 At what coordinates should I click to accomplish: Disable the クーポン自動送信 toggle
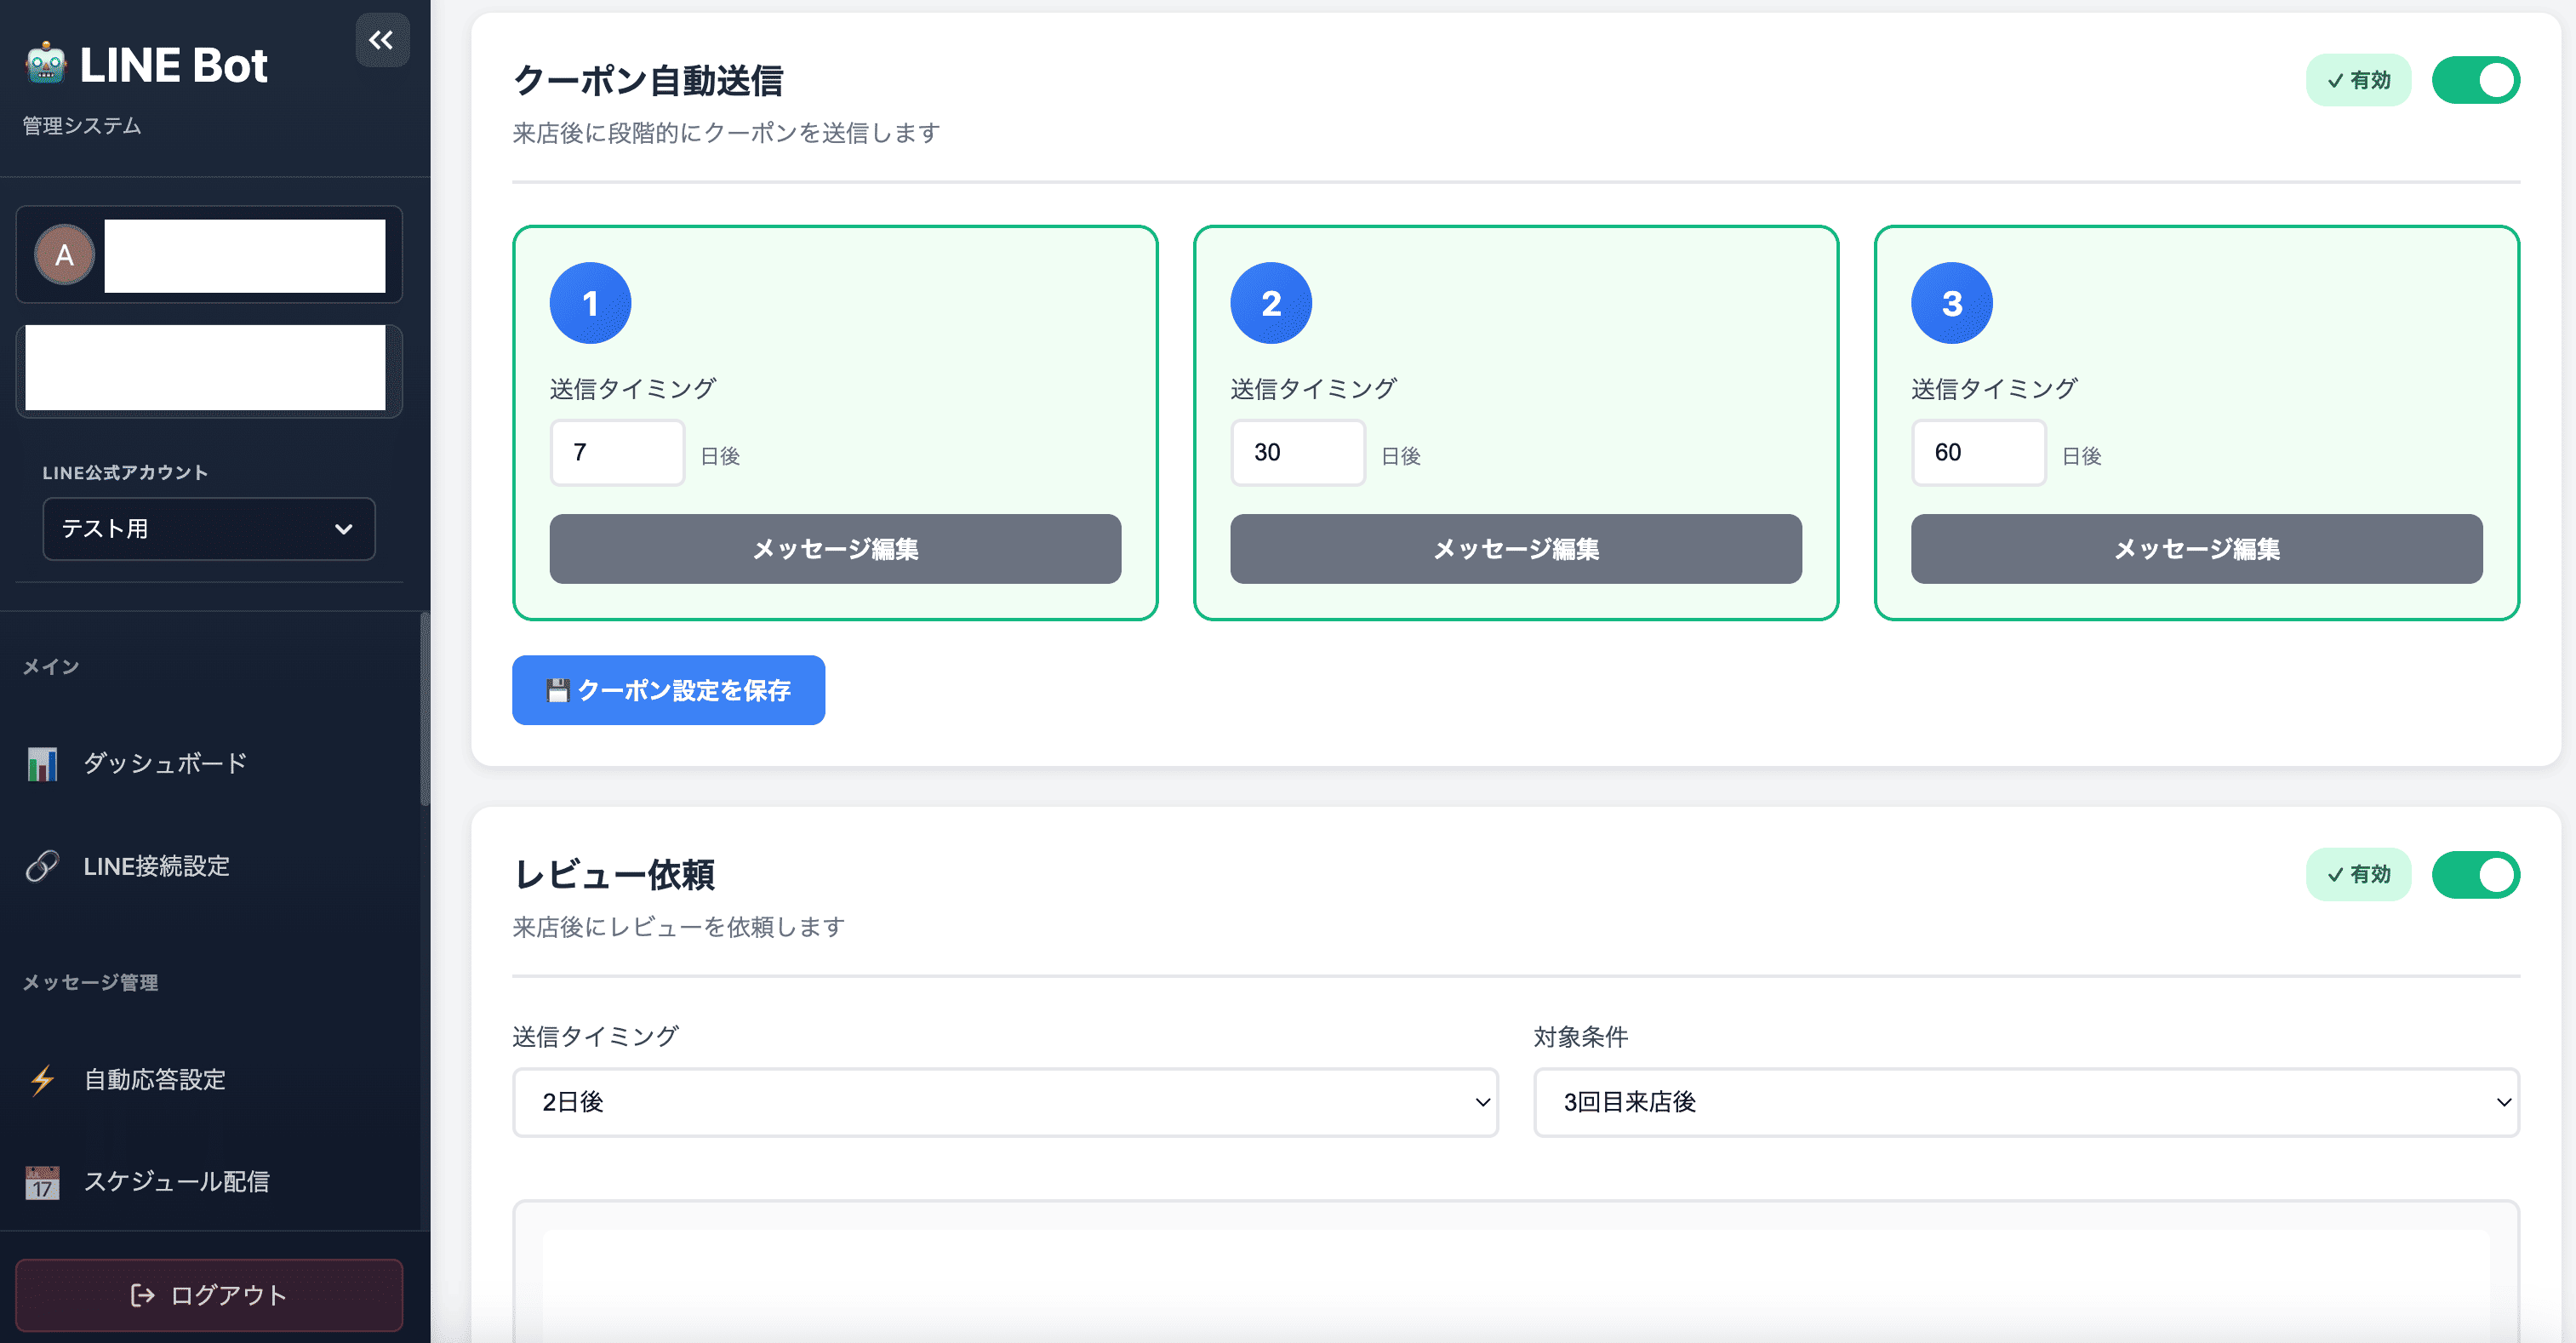click(x=2476, y=79)
